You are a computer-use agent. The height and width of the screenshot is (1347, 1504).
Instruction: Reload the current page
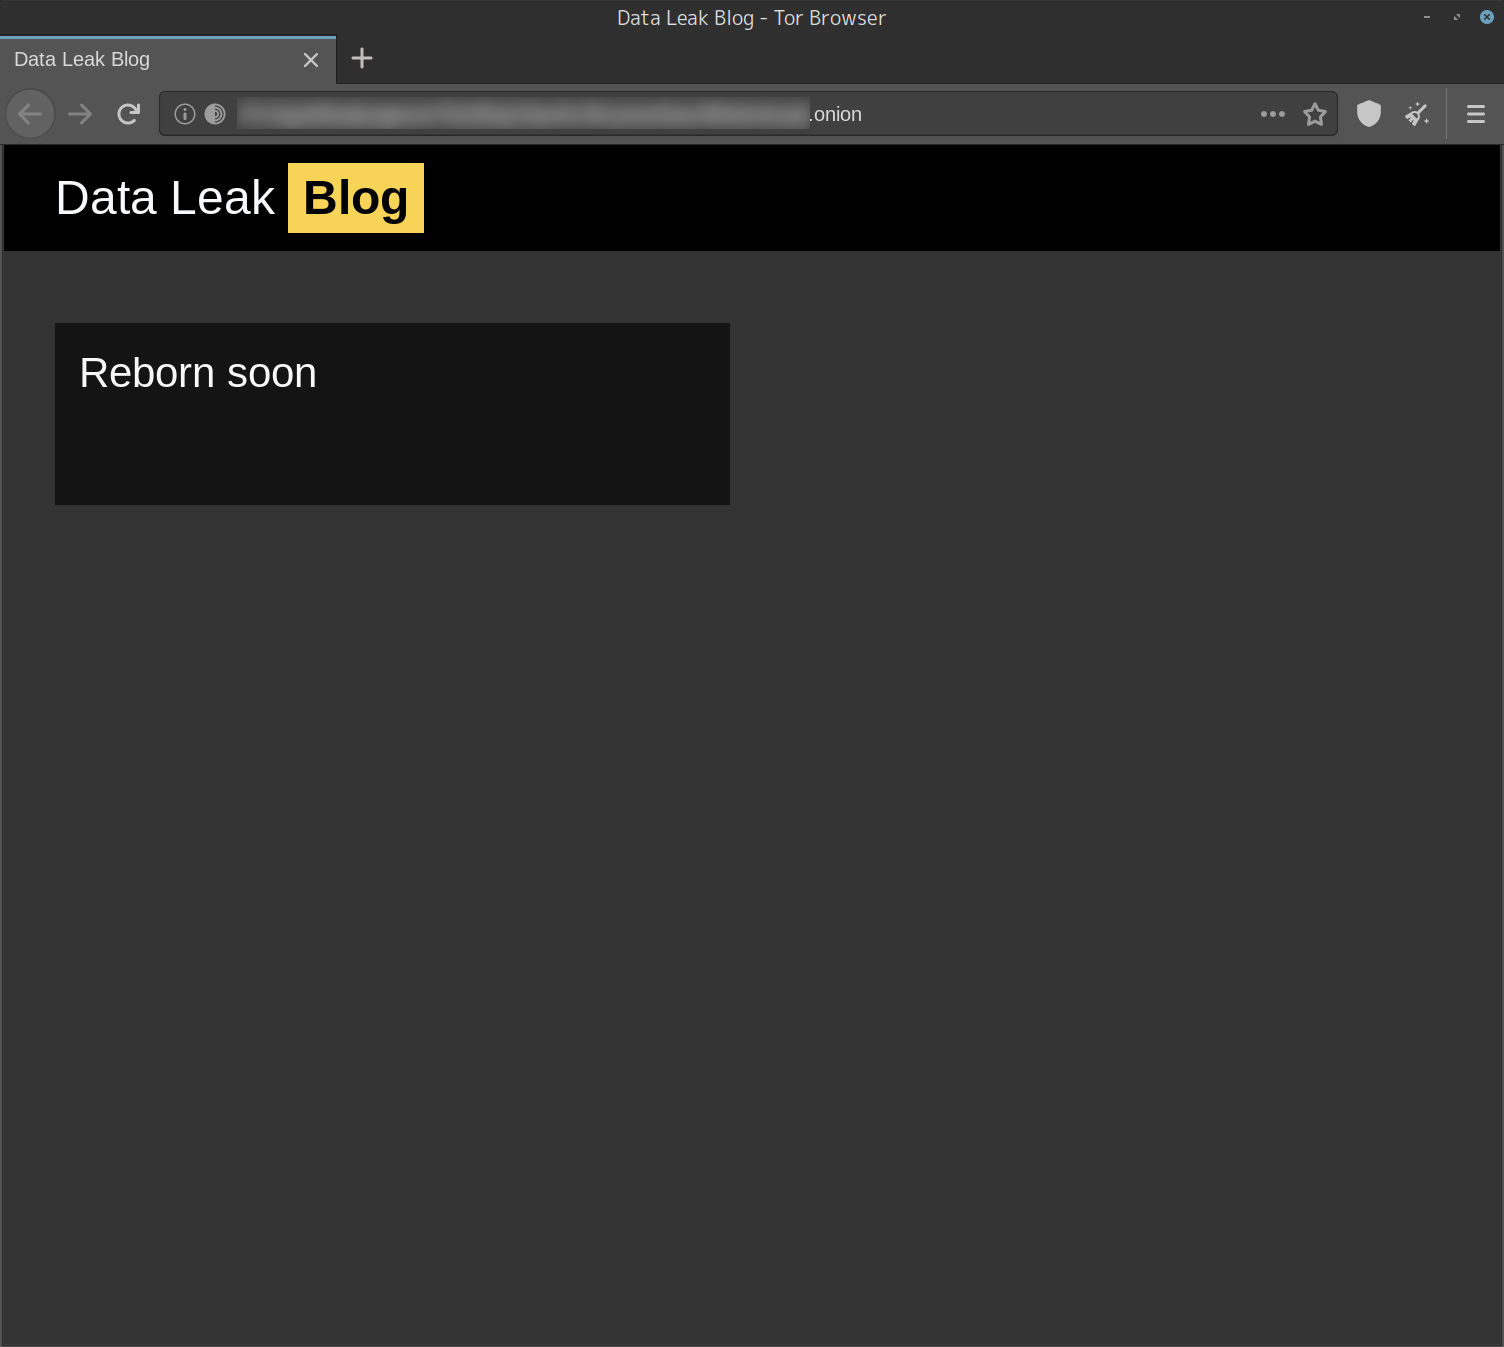pyautogui.click(x=128, y=114)
